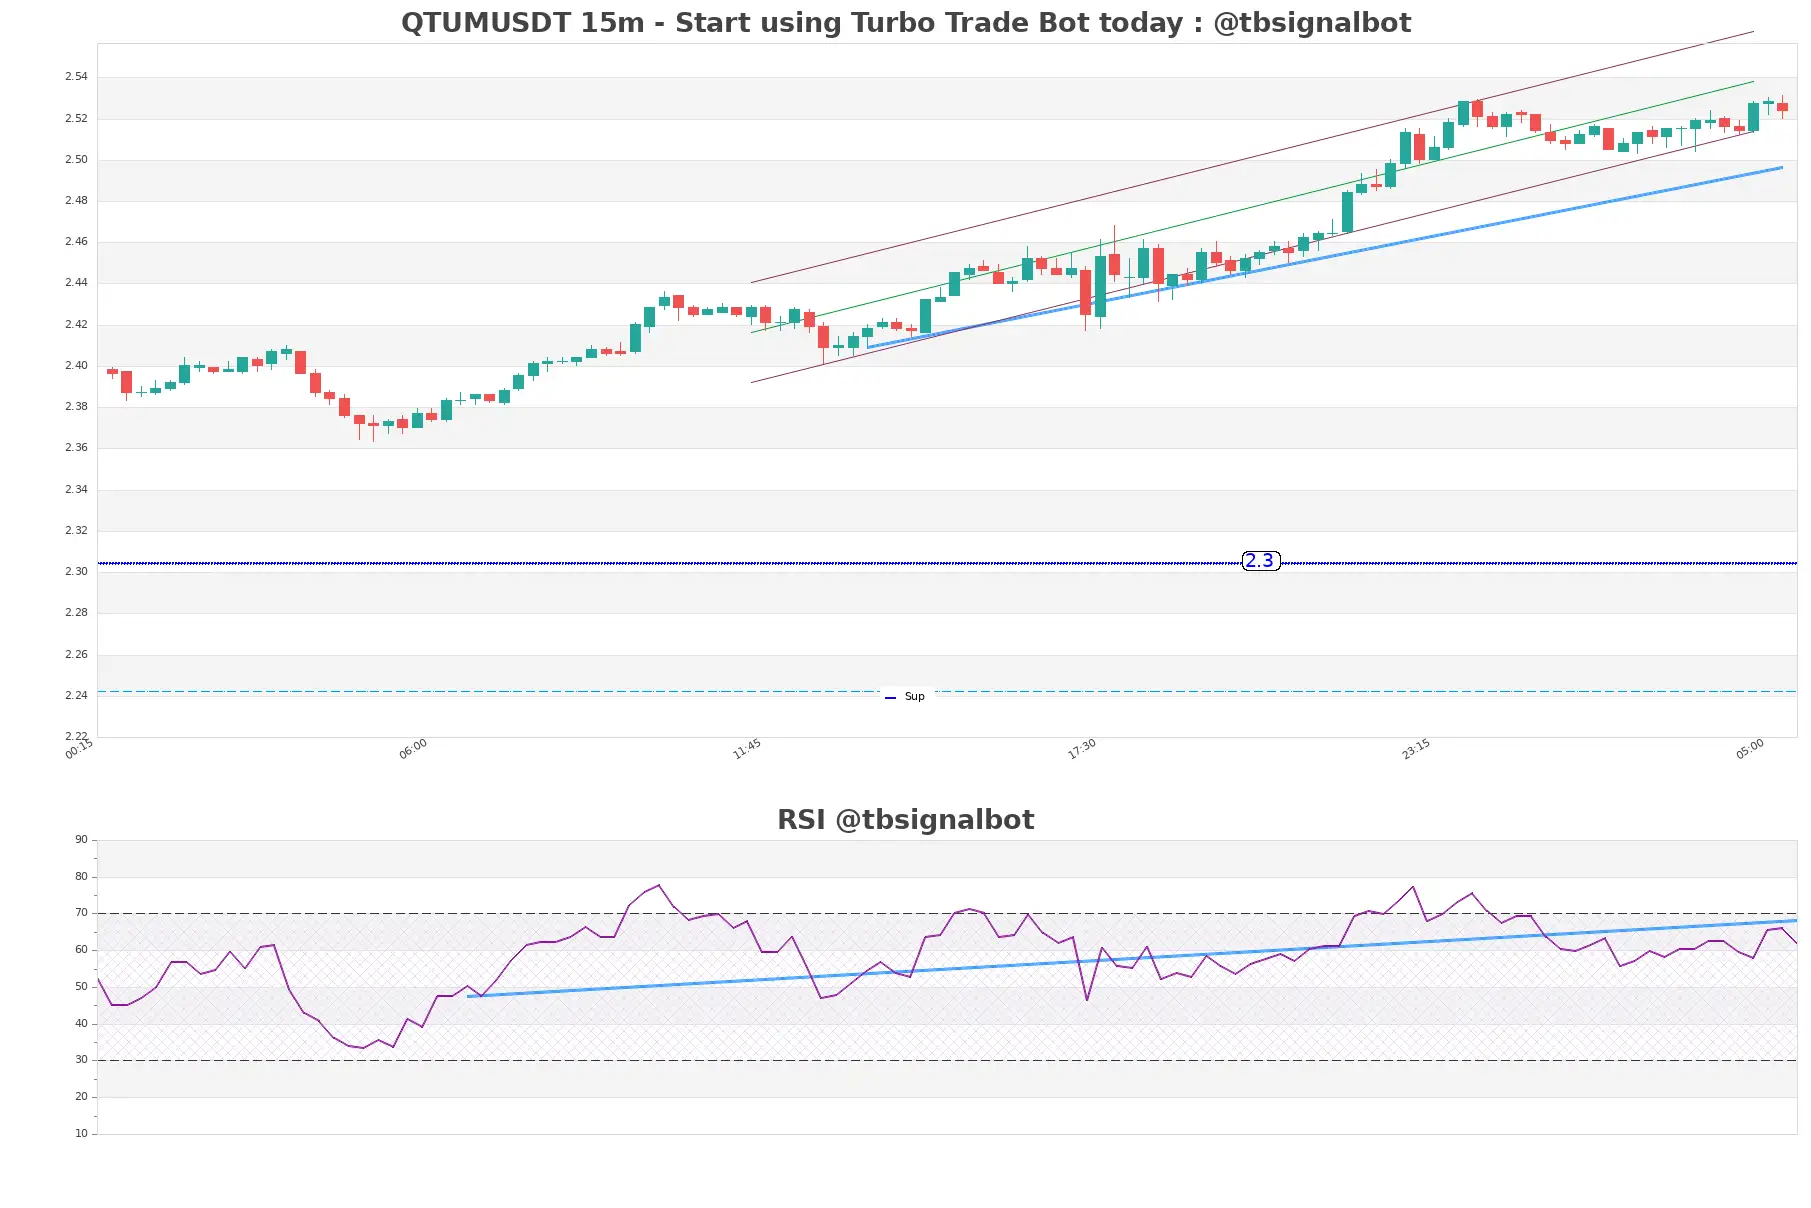The image size is (1811, 1208).
Task: Click the RSI 70 axis label
Action: (81, 912)
